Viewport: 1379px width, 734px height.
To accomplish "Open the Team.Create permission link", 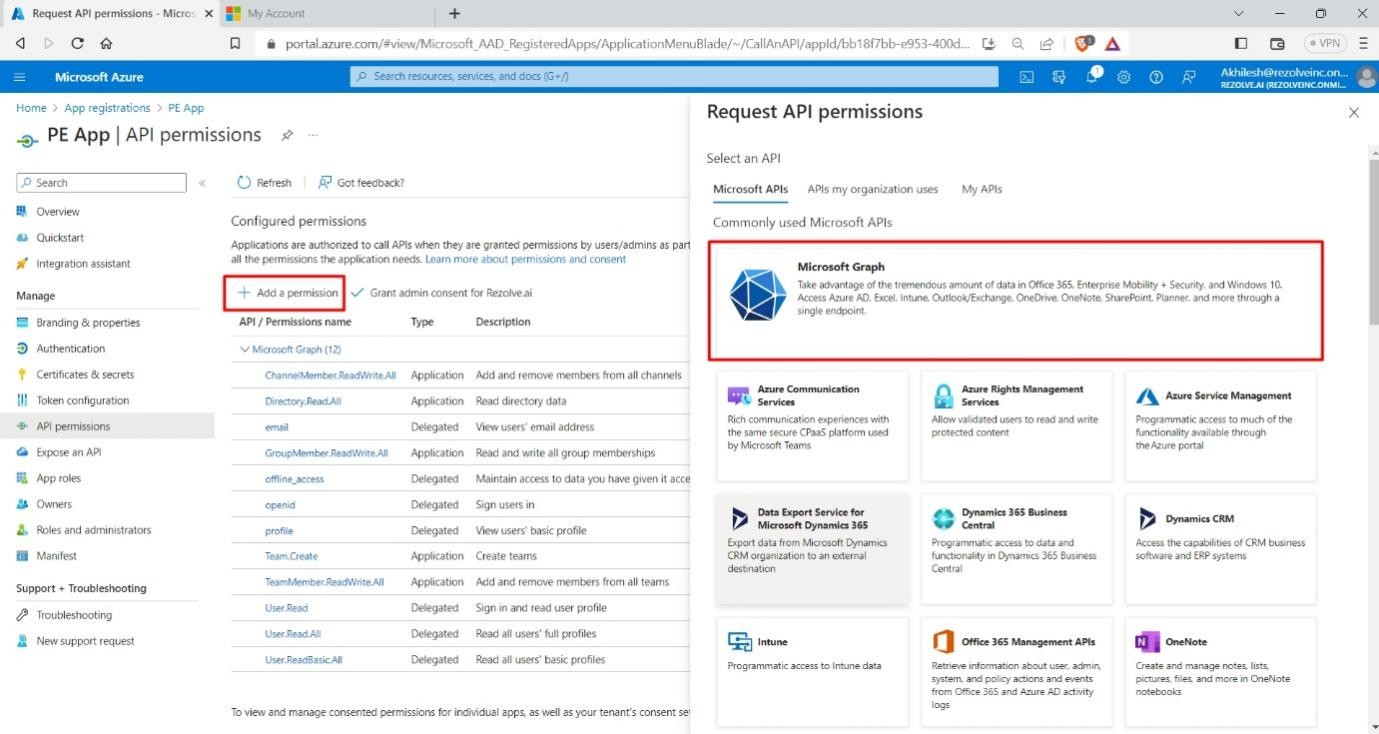I will pyautogui.click(x=291, y=556).
